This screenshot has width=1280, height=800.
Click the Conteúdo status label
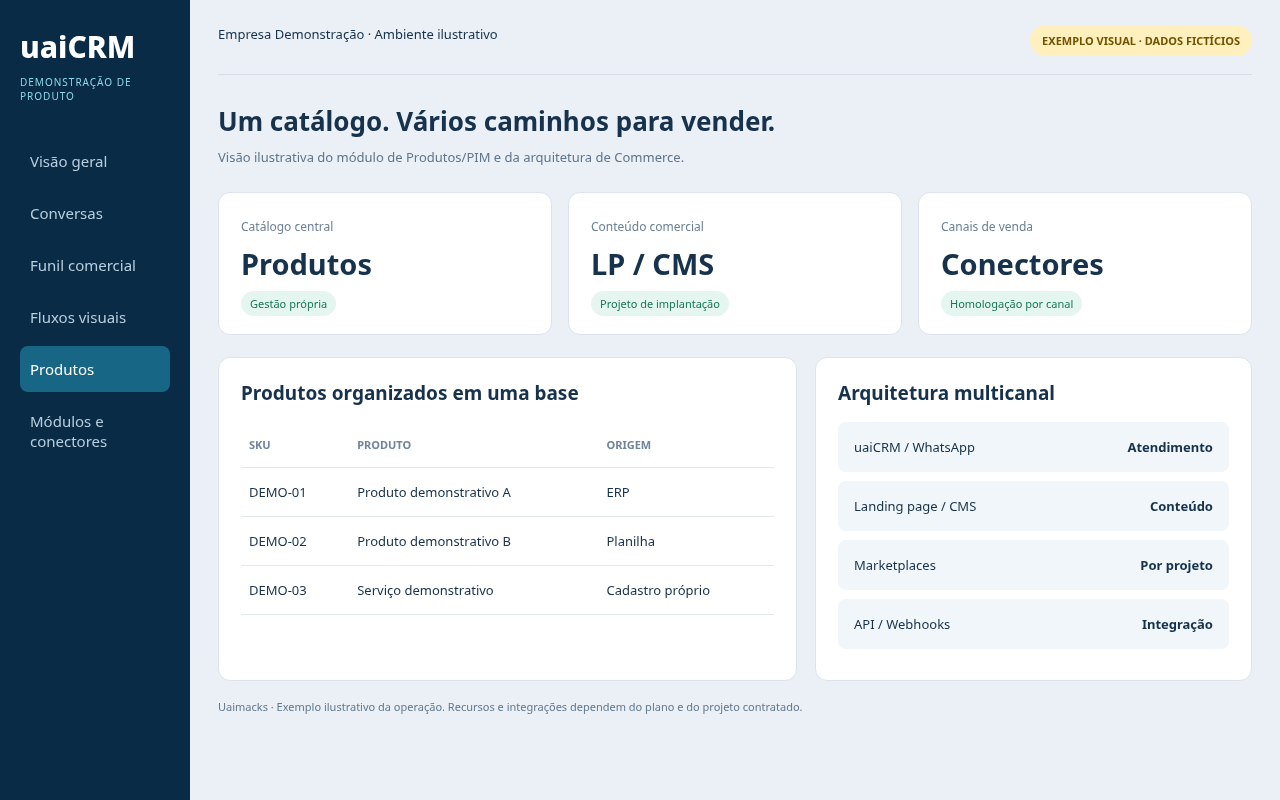coord(1181,506)
